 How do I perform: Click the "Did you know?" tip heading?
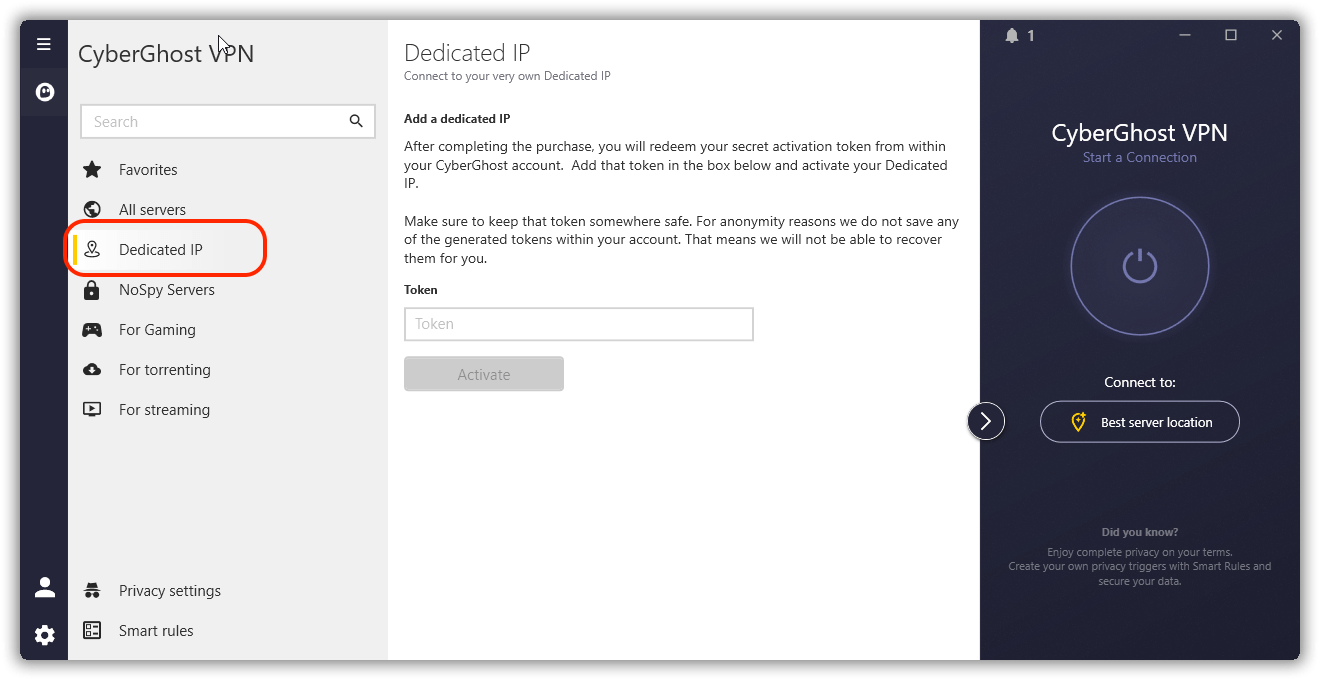click(x=1140, y=532)
